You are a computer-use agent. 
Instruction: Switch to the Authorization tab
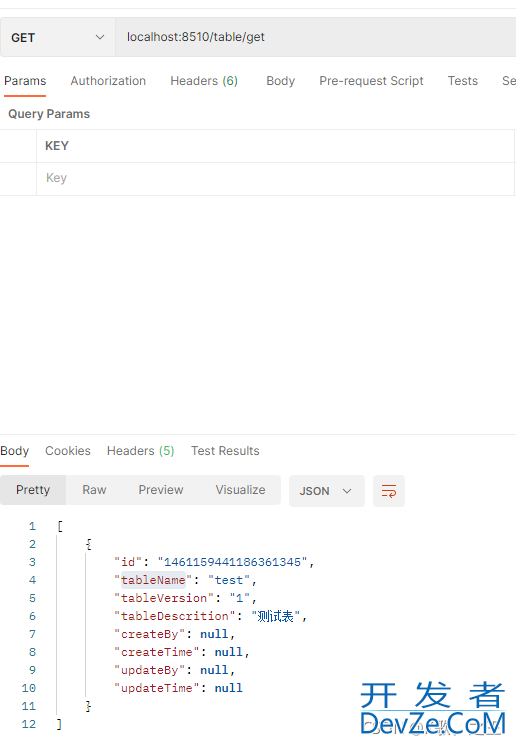tap(108, 81)
